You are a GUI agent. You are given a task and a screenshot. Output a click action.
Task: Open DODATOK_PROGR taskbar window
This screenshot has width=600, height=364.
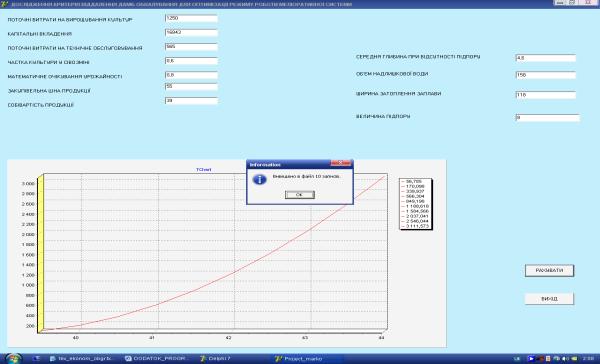point(158,359)
